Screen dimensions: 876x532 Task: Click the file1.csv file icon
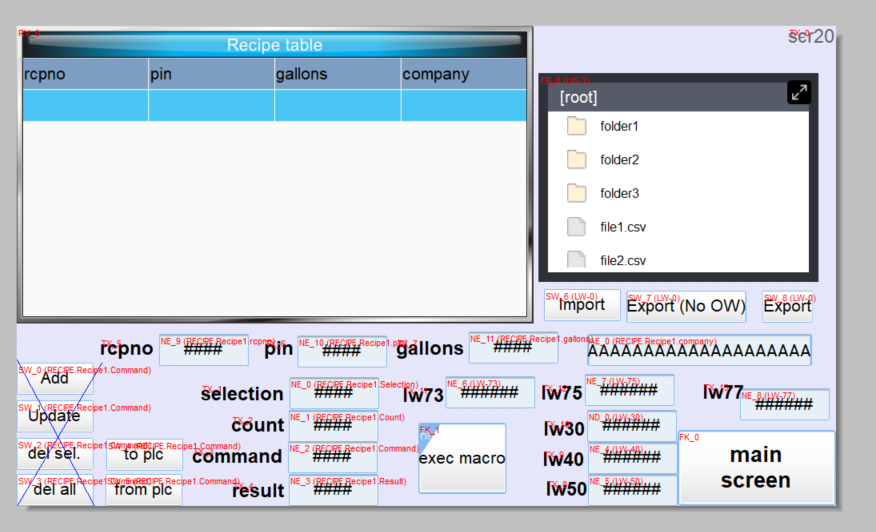tap(576, 227)
